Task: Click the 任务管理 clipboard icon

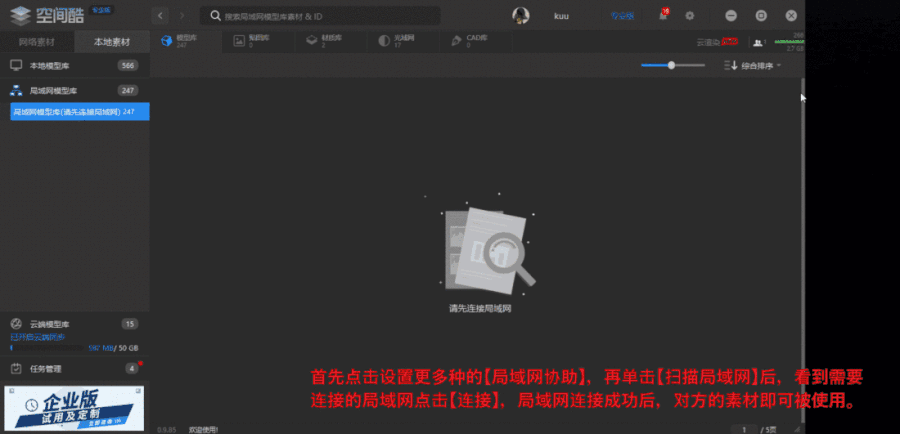Action: click(16, 369)
